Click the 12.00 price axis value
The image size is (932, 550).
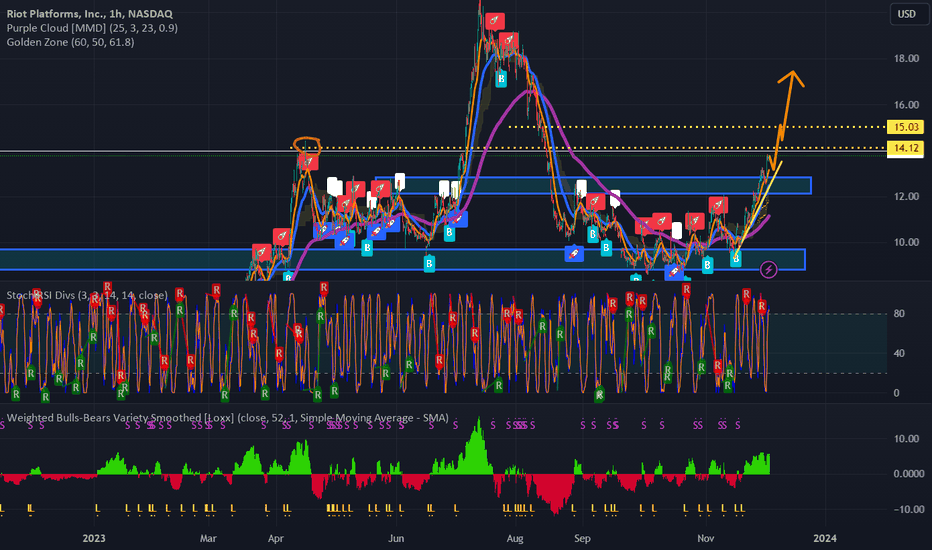coord(906,196)
